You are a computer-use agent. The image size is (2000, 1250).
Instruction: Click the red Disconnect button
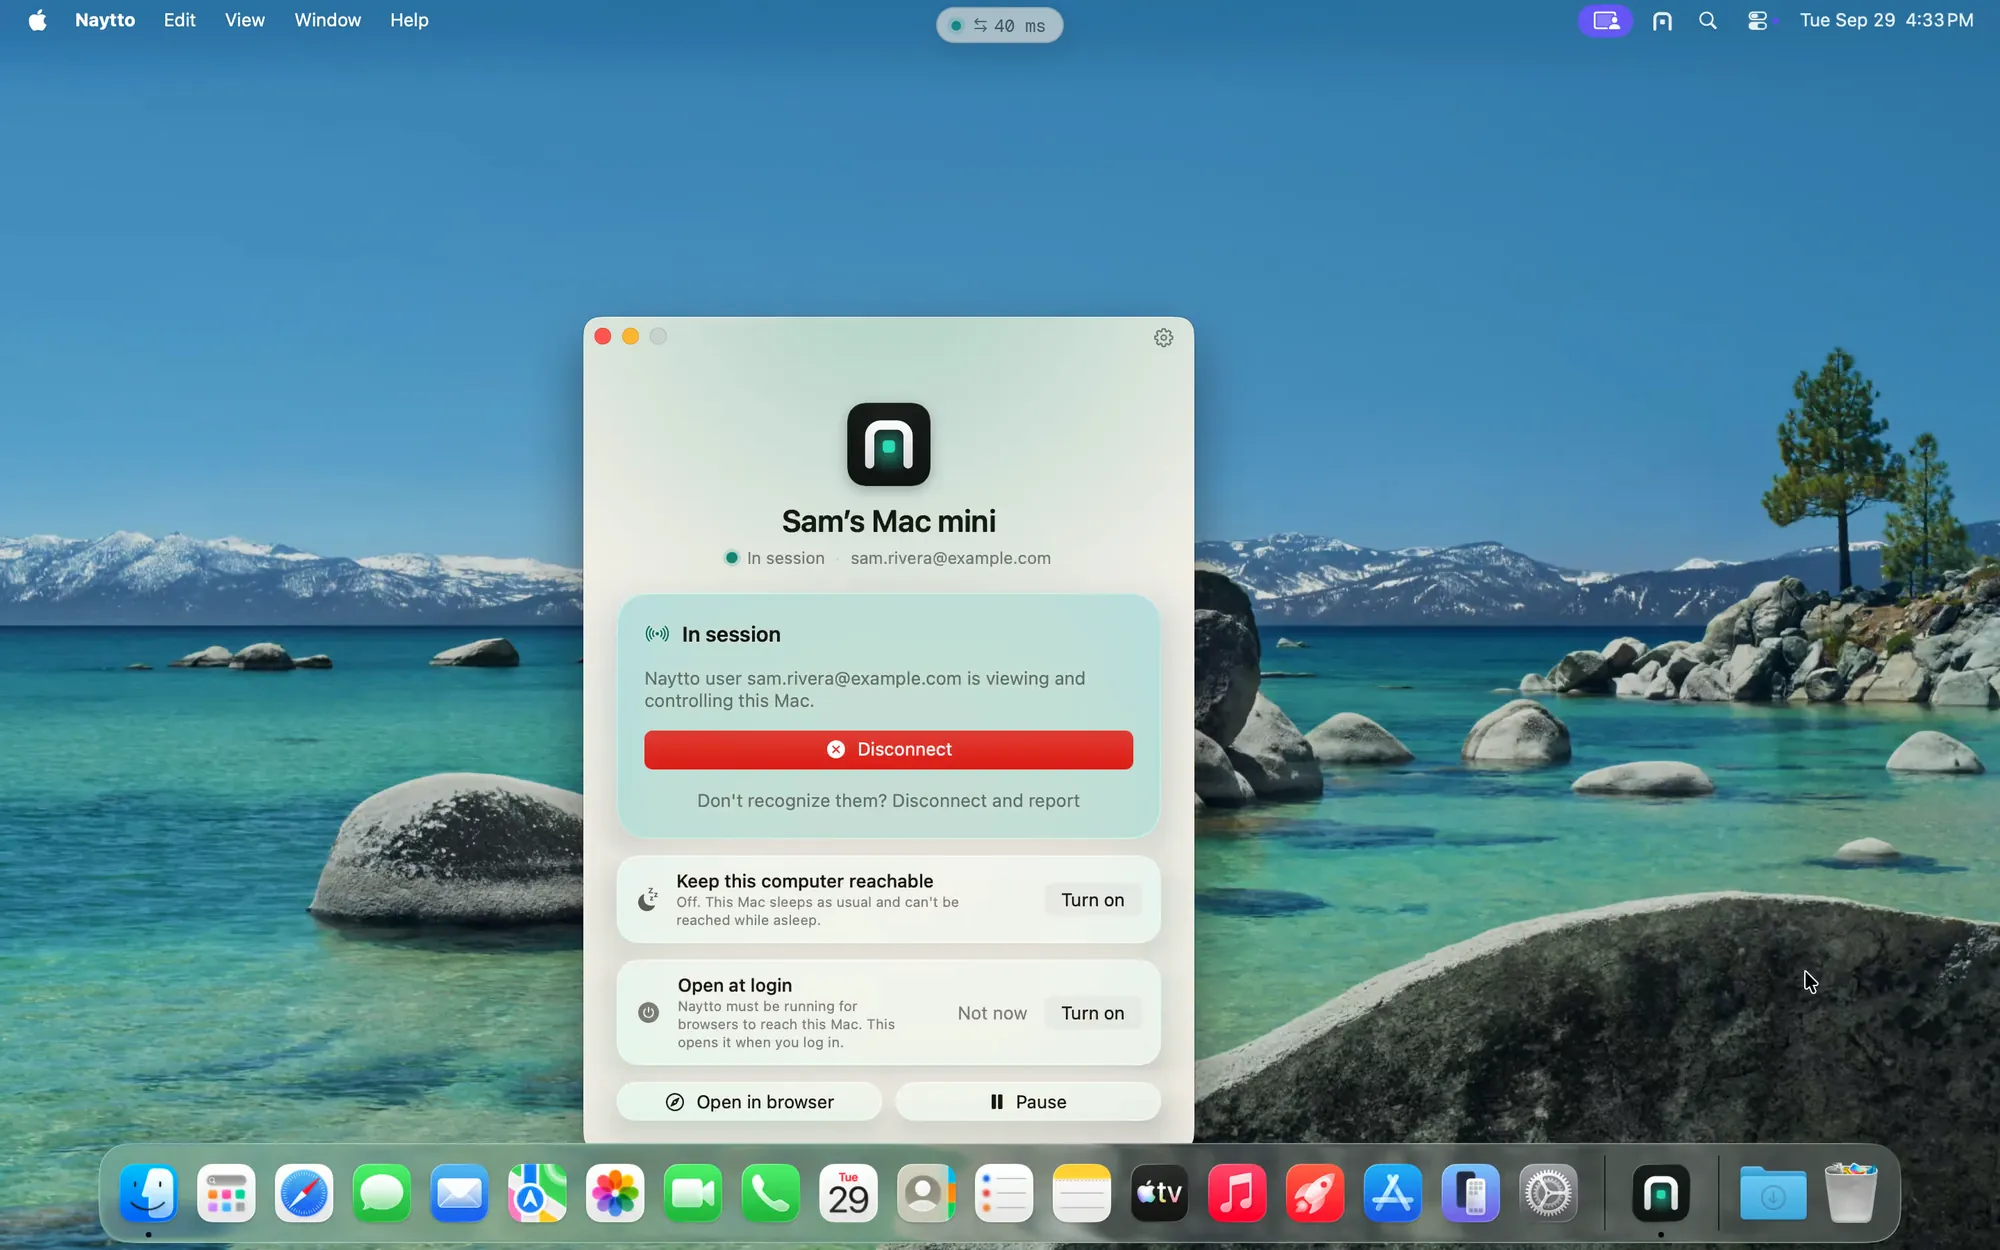click(888, 750)
